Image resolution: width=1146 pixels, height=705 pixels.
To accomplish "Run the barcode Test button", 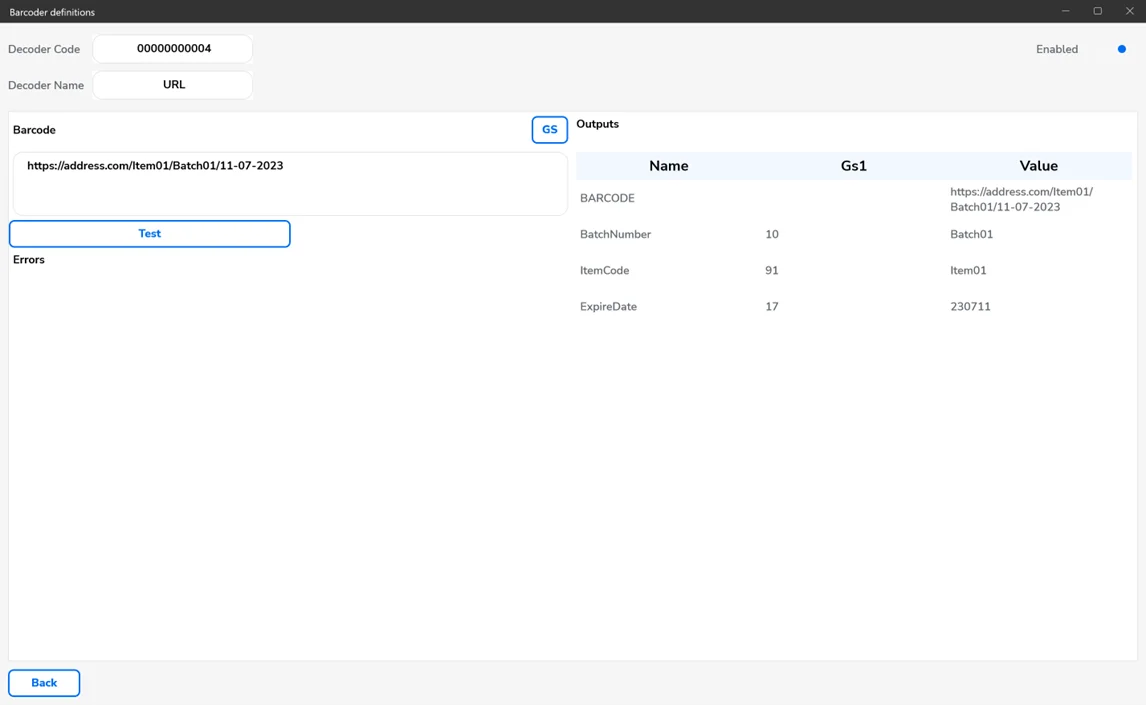I will pos(150,234).
